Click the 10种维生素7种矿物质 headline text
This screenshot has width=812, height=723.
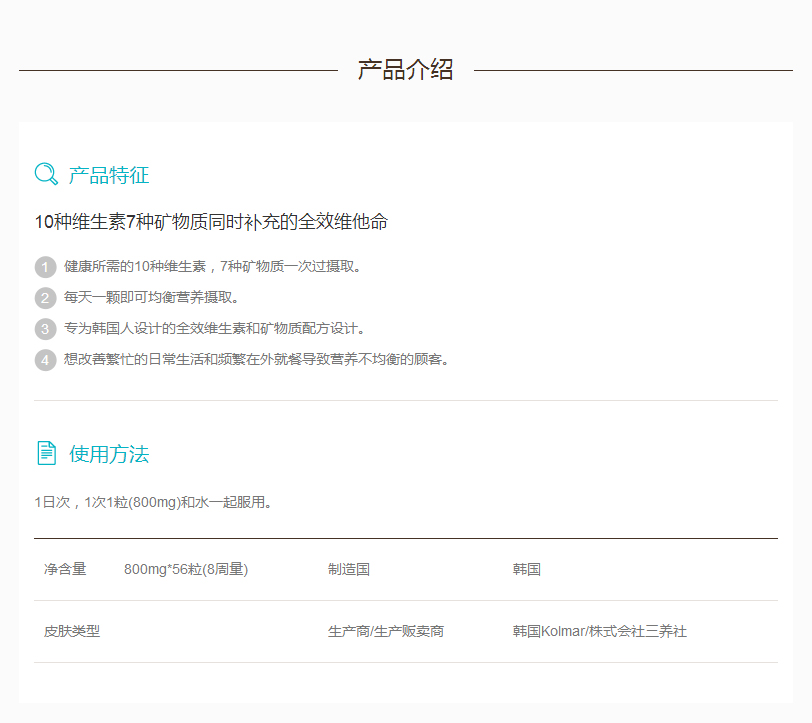click(x=211, y=222)
